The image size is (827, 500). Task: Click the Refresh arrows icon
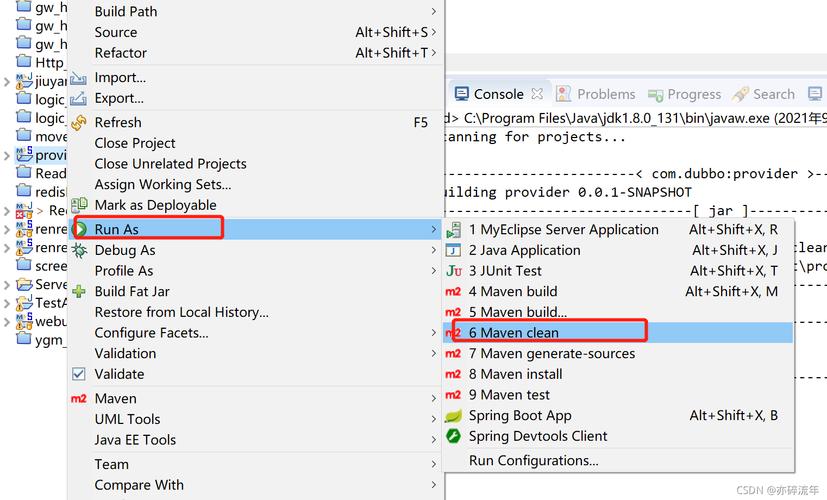click(x=79, y=123)
